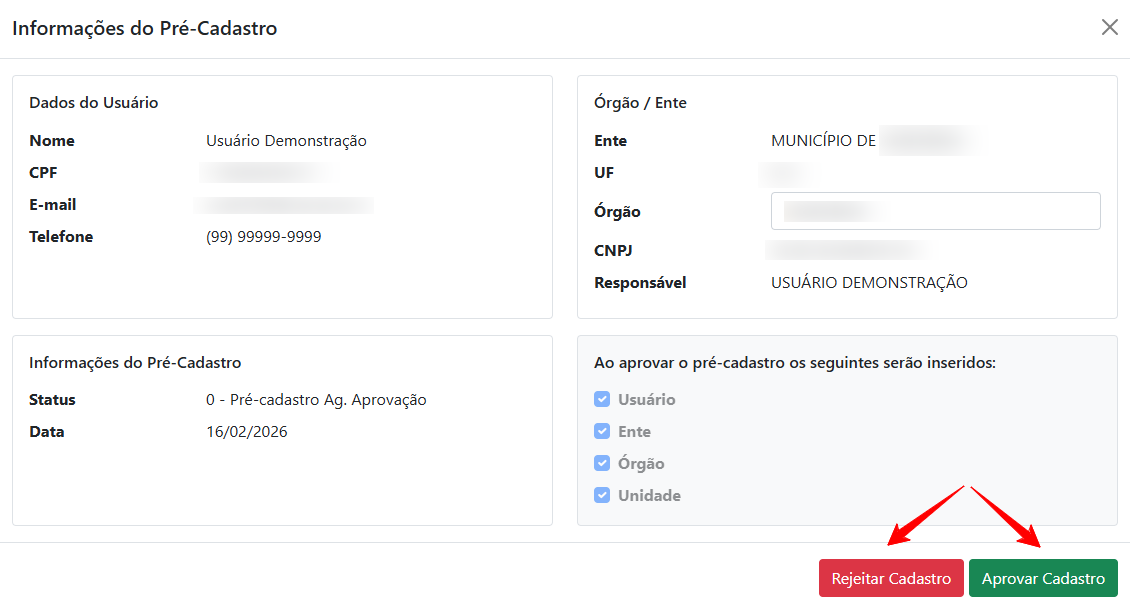Viewport: 1130px width, 607px height.
Task: Click the status Pré-cadastro Ag. Aprovação
Action: point(316,400)
